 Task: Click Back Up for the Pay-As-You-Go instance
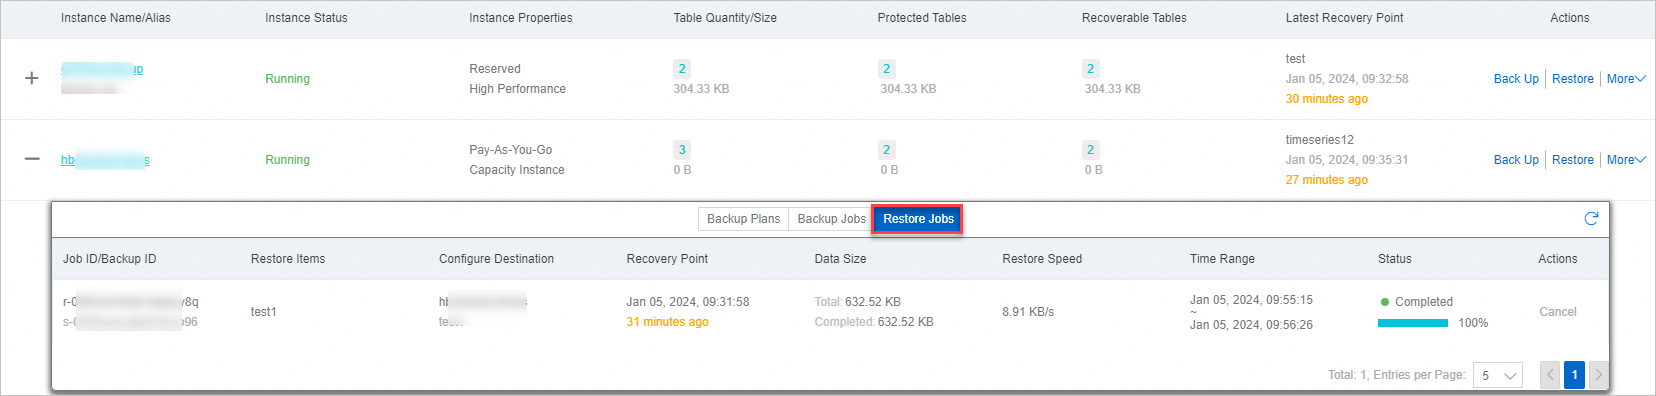1516,160
